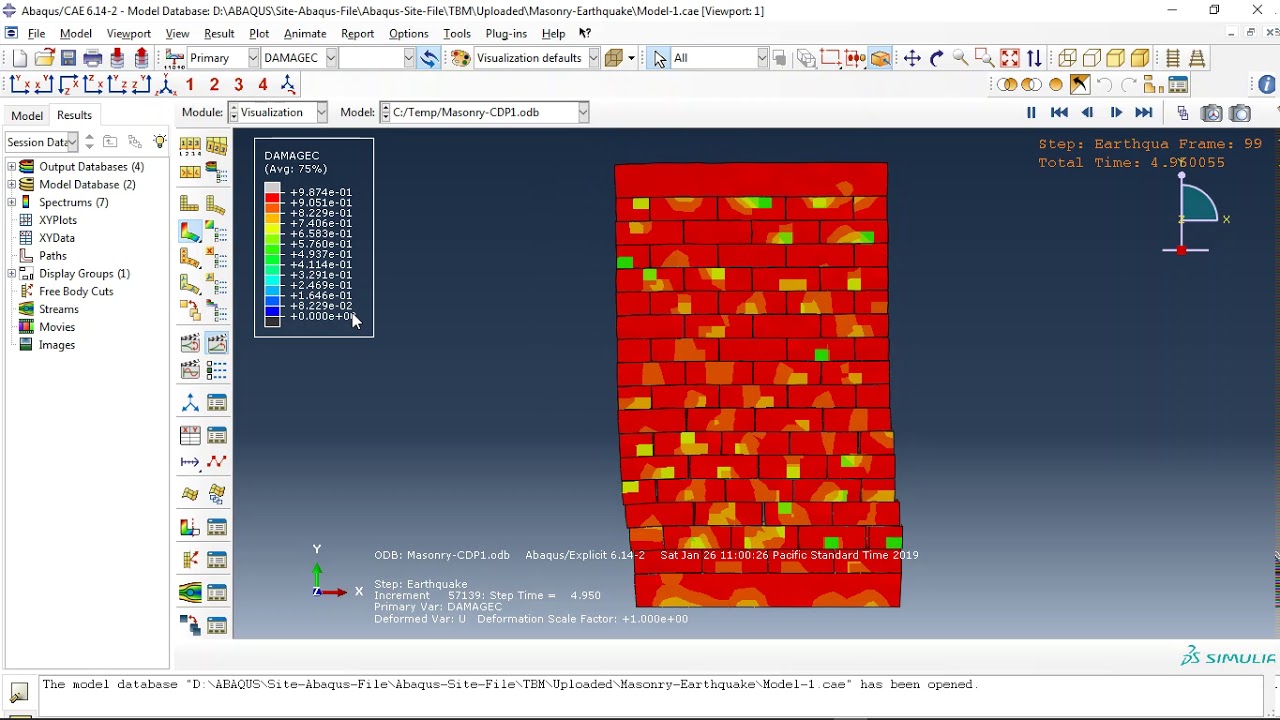Apply the shaded render style
The height and width of the screenshot is (720, 1280).
click(x=1140, y=58)
